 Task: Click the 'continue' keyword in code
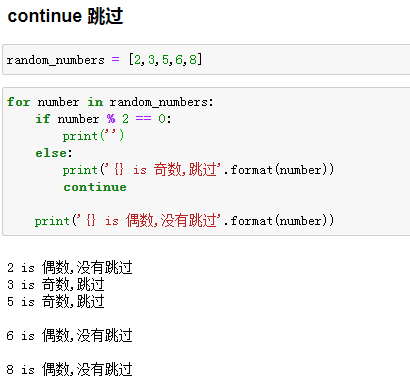coord(95,187)
